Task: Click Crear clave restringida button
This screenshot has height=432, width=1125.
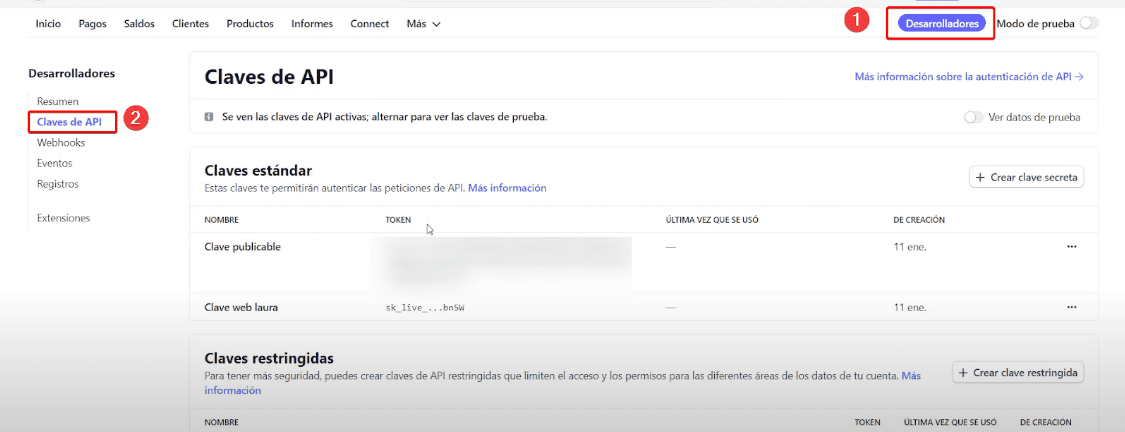Action: coord(1017,372)
